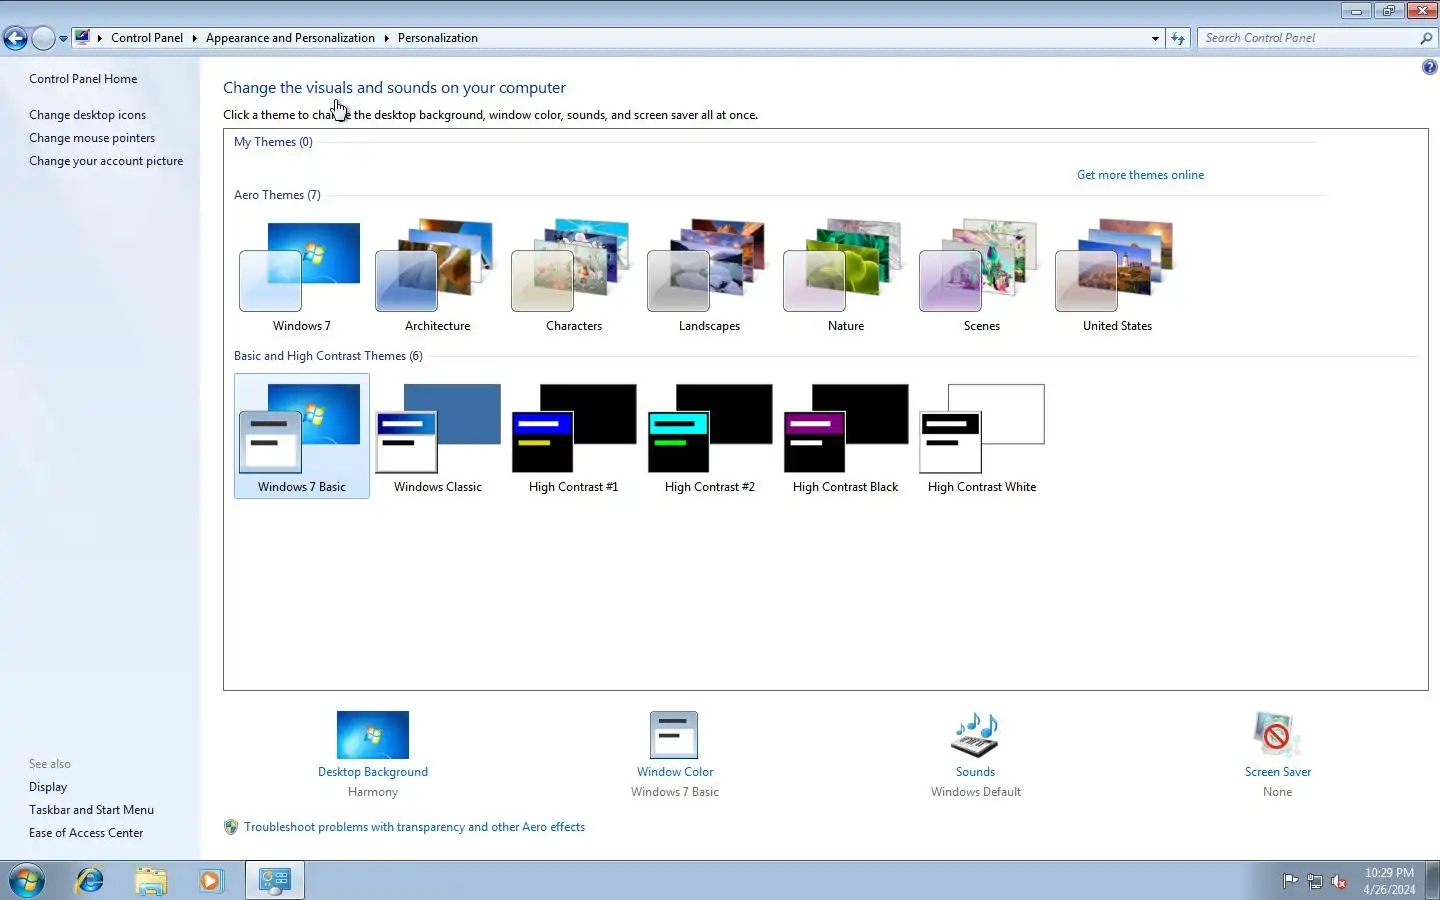Go to Control Panel breadcrumb
The image size is (1440, 900).
coord(147,38)
